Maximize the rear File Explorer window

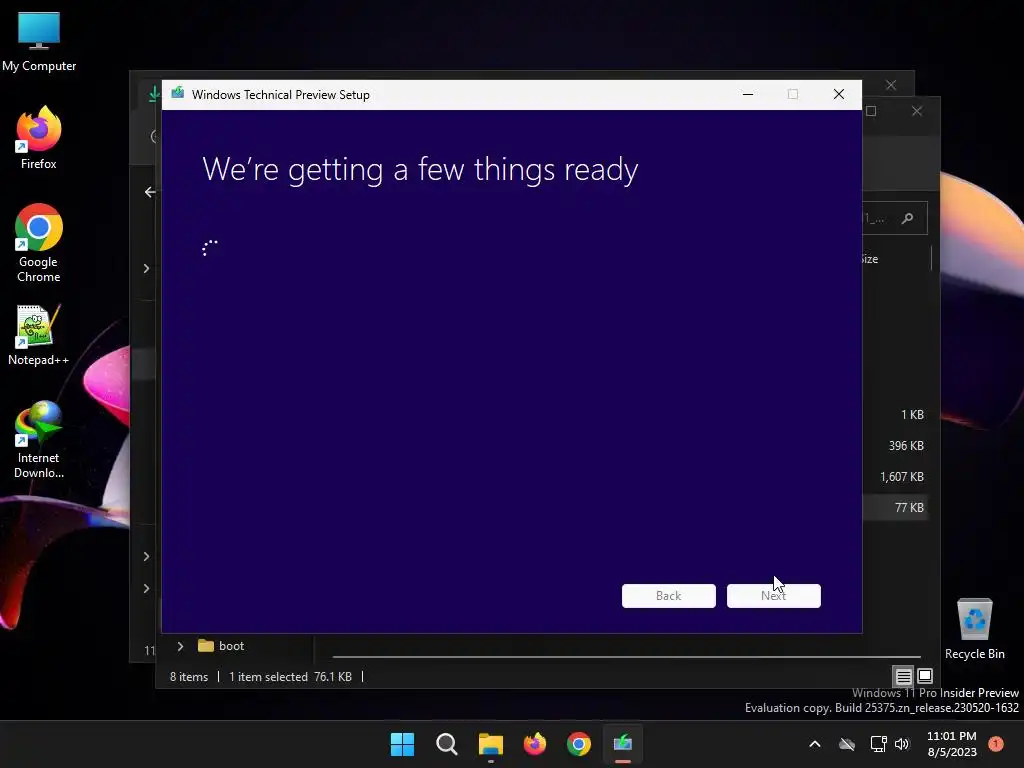coord(871,111)
